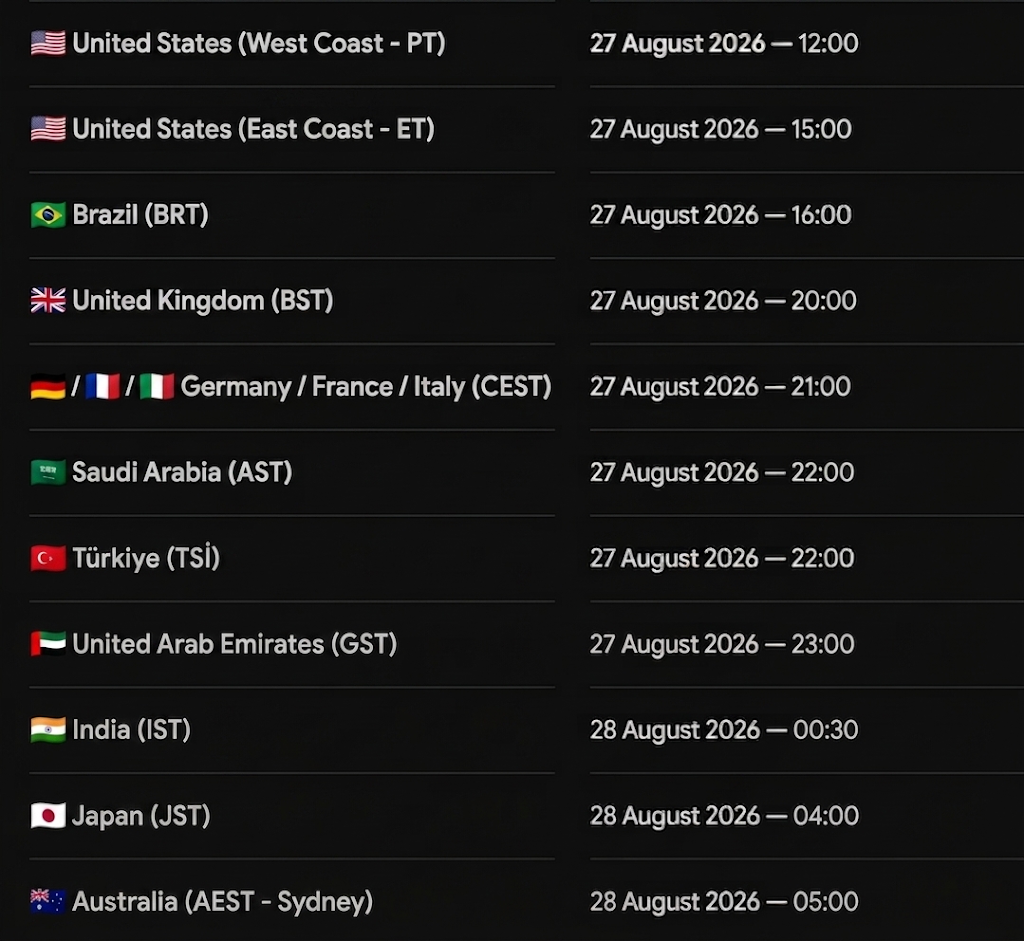Select the India time 28 August 2026 — 00:30
The image size is (1024, 941).
[x=724, y=730]
